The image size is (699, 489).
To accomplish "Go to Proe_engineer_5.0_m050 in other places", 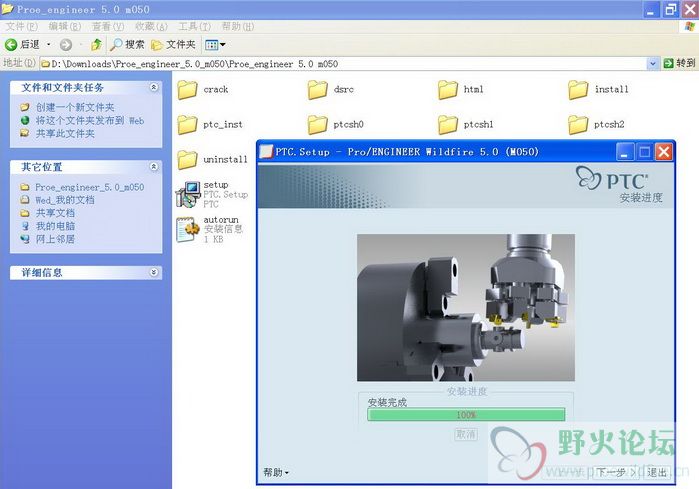I will [x=90, y=187].
